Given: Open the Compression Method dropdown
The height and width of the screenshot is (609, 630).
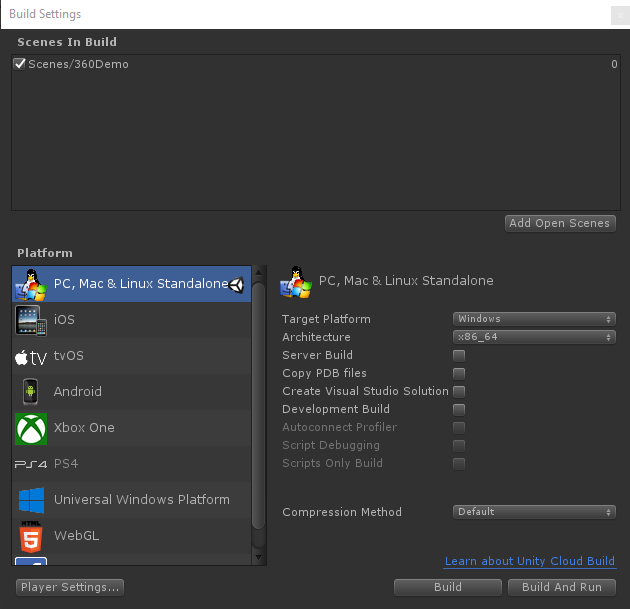Looking at the screenshot, I should [x=534, y=512].
